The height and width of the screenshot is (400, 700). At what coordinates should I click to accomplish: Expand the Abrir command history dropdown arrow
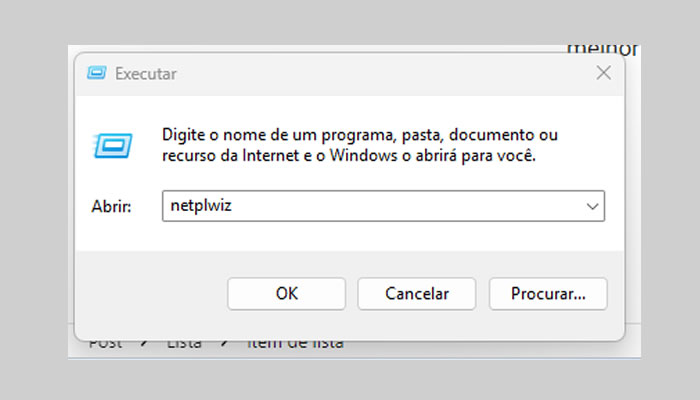[x=592, y=206]
